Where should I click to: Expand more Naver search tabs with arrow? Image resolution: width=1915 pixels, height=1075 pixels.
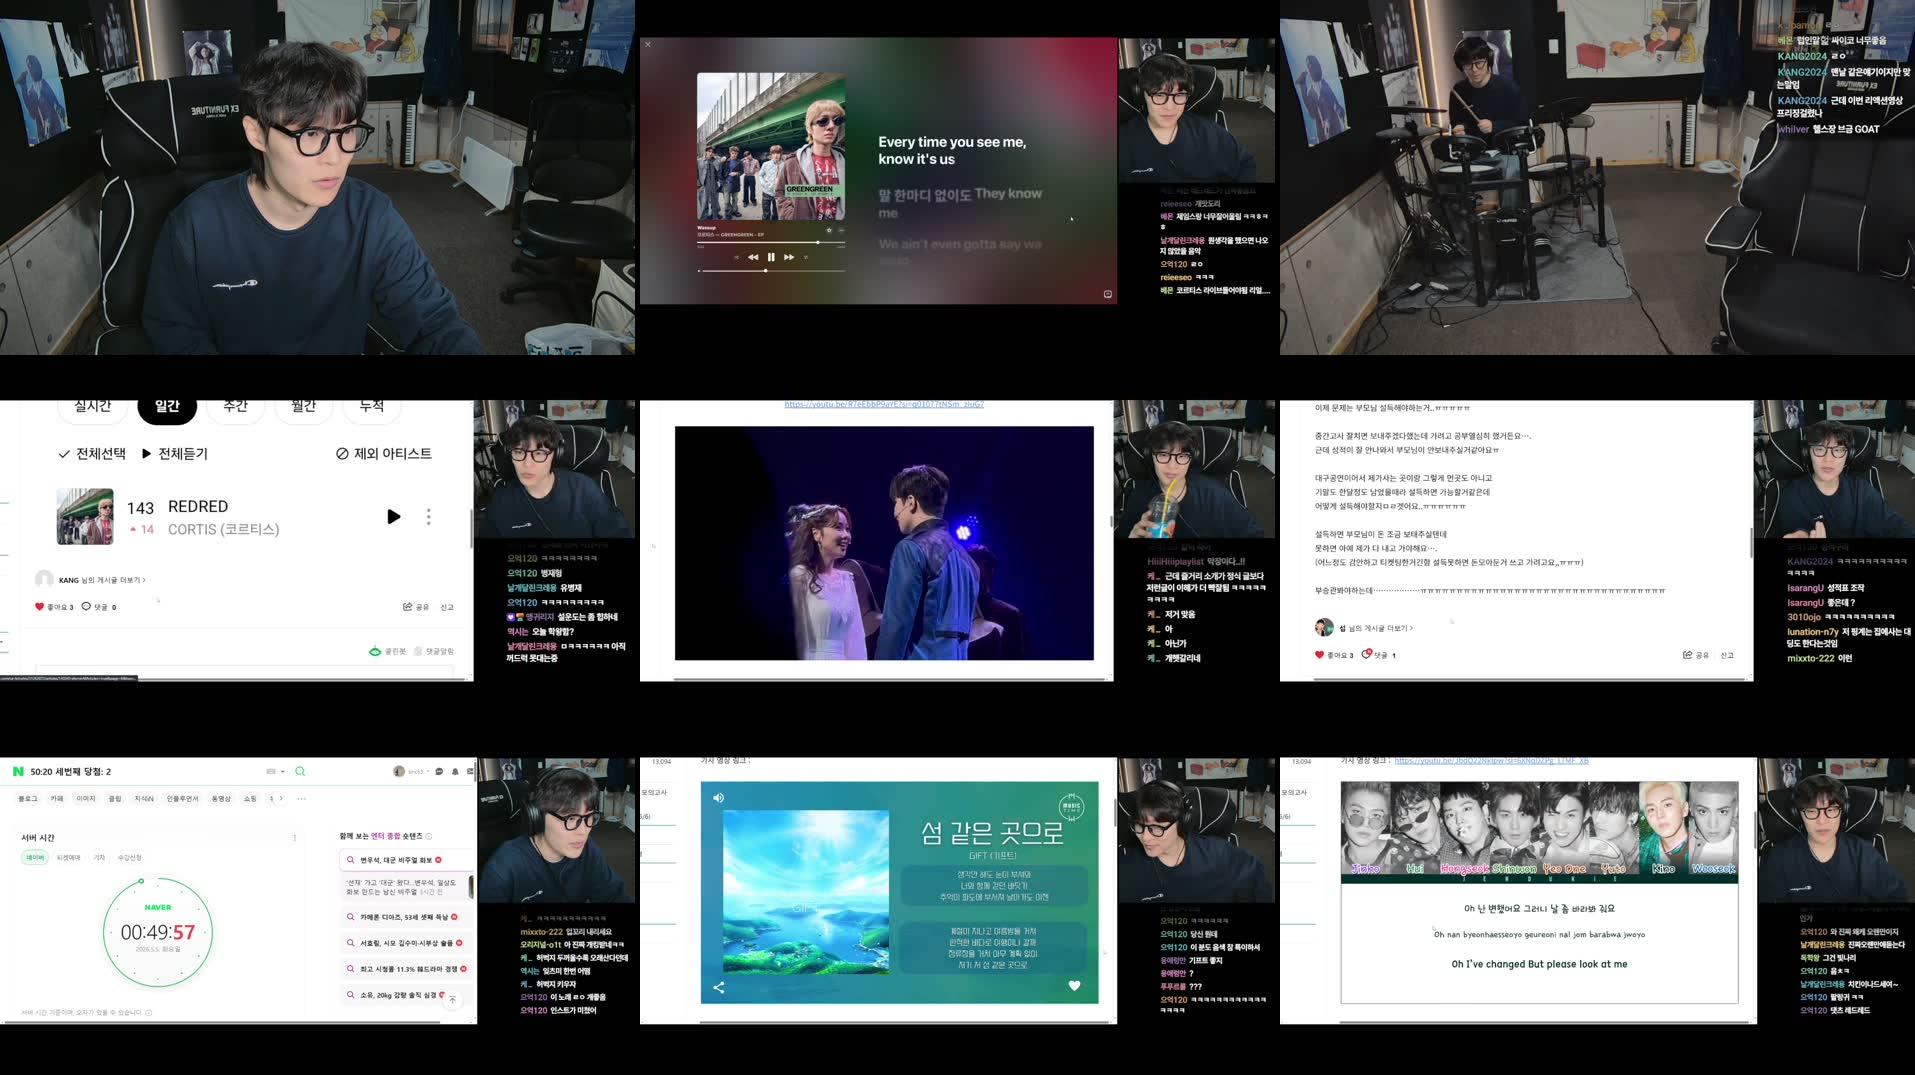coord(281,798)
